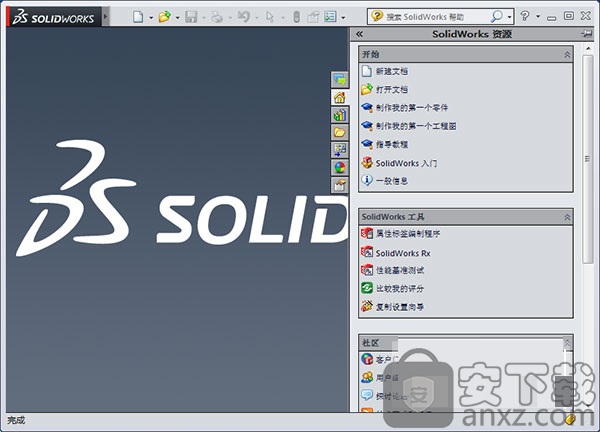
Task: Click the New document toolbar icon
Action: click(x=138, y=16)
